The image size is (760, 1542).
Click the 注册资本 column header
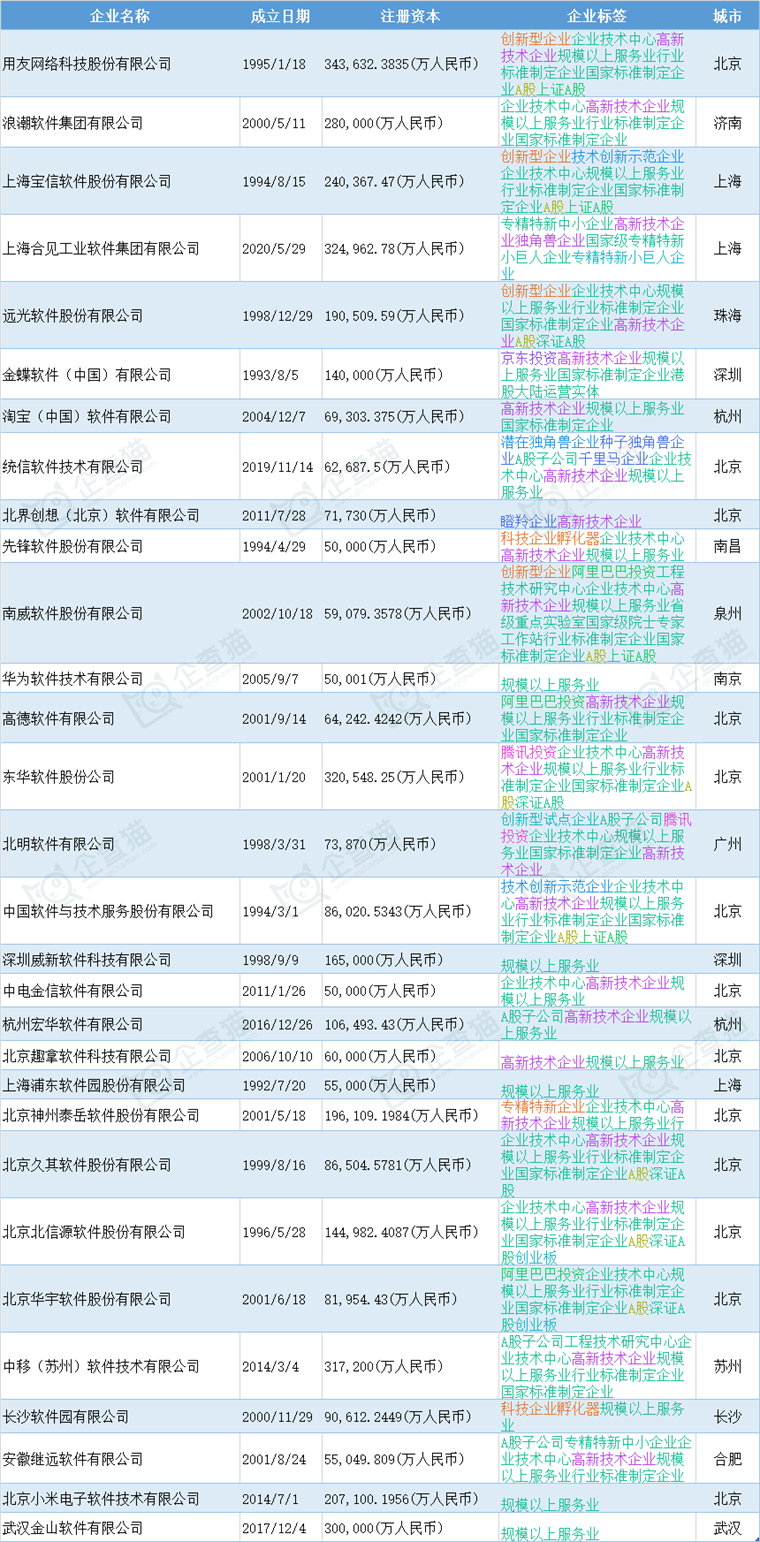[x=410, y=16]
